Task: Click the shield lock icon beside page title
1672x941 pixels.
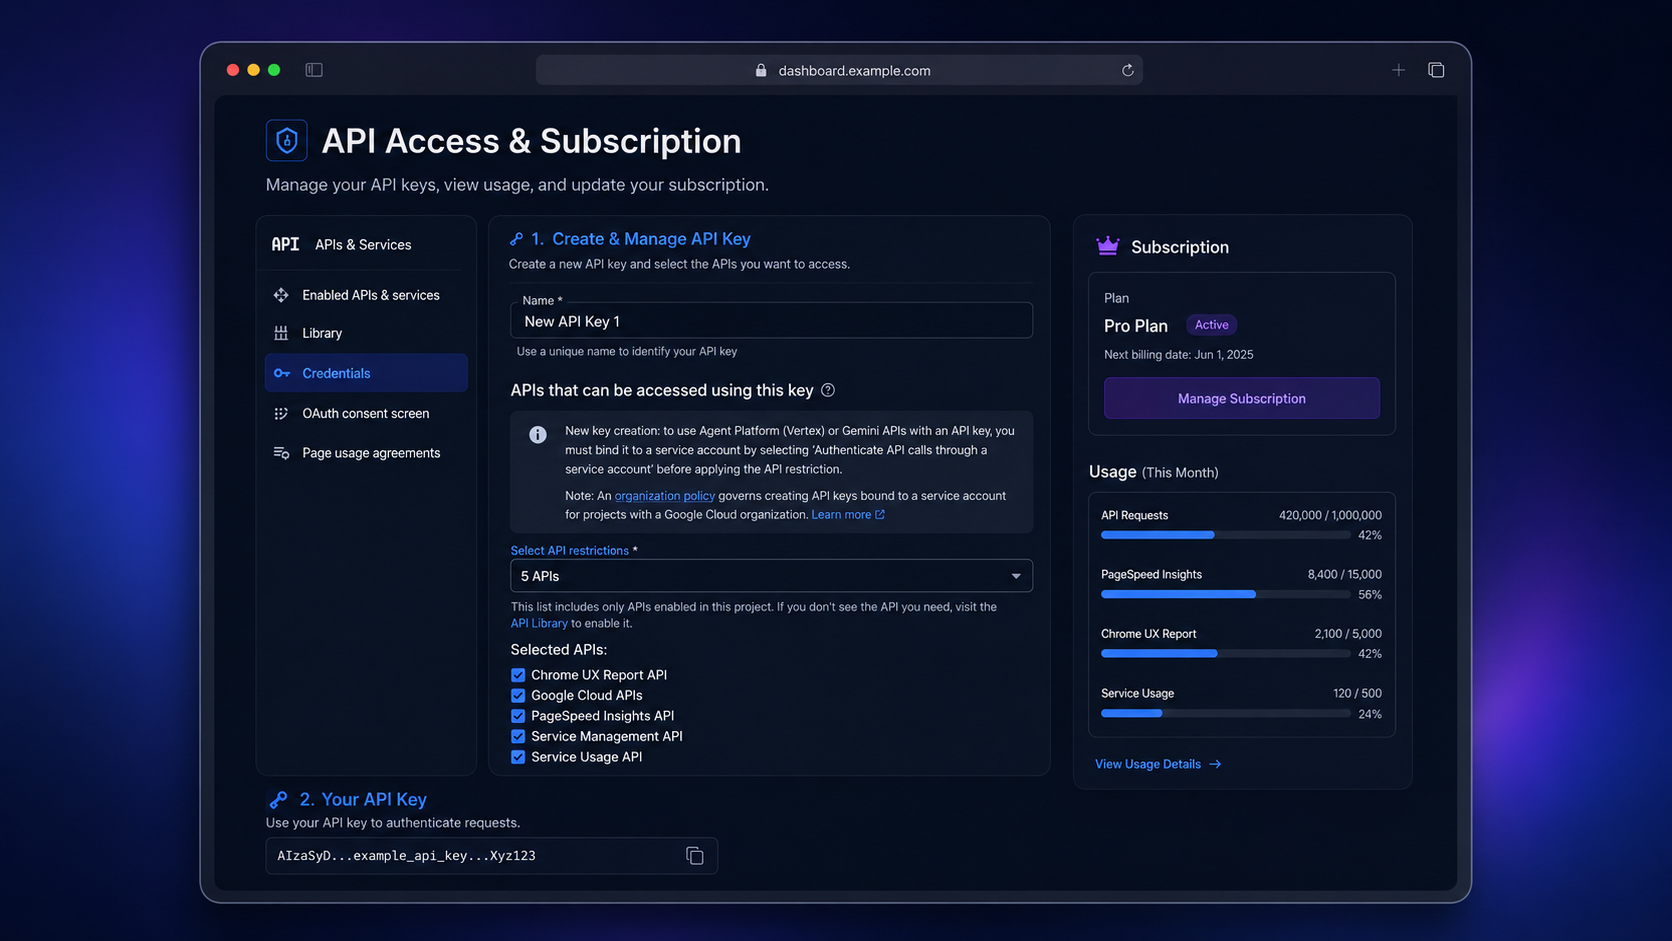Action: click(287, 141)
